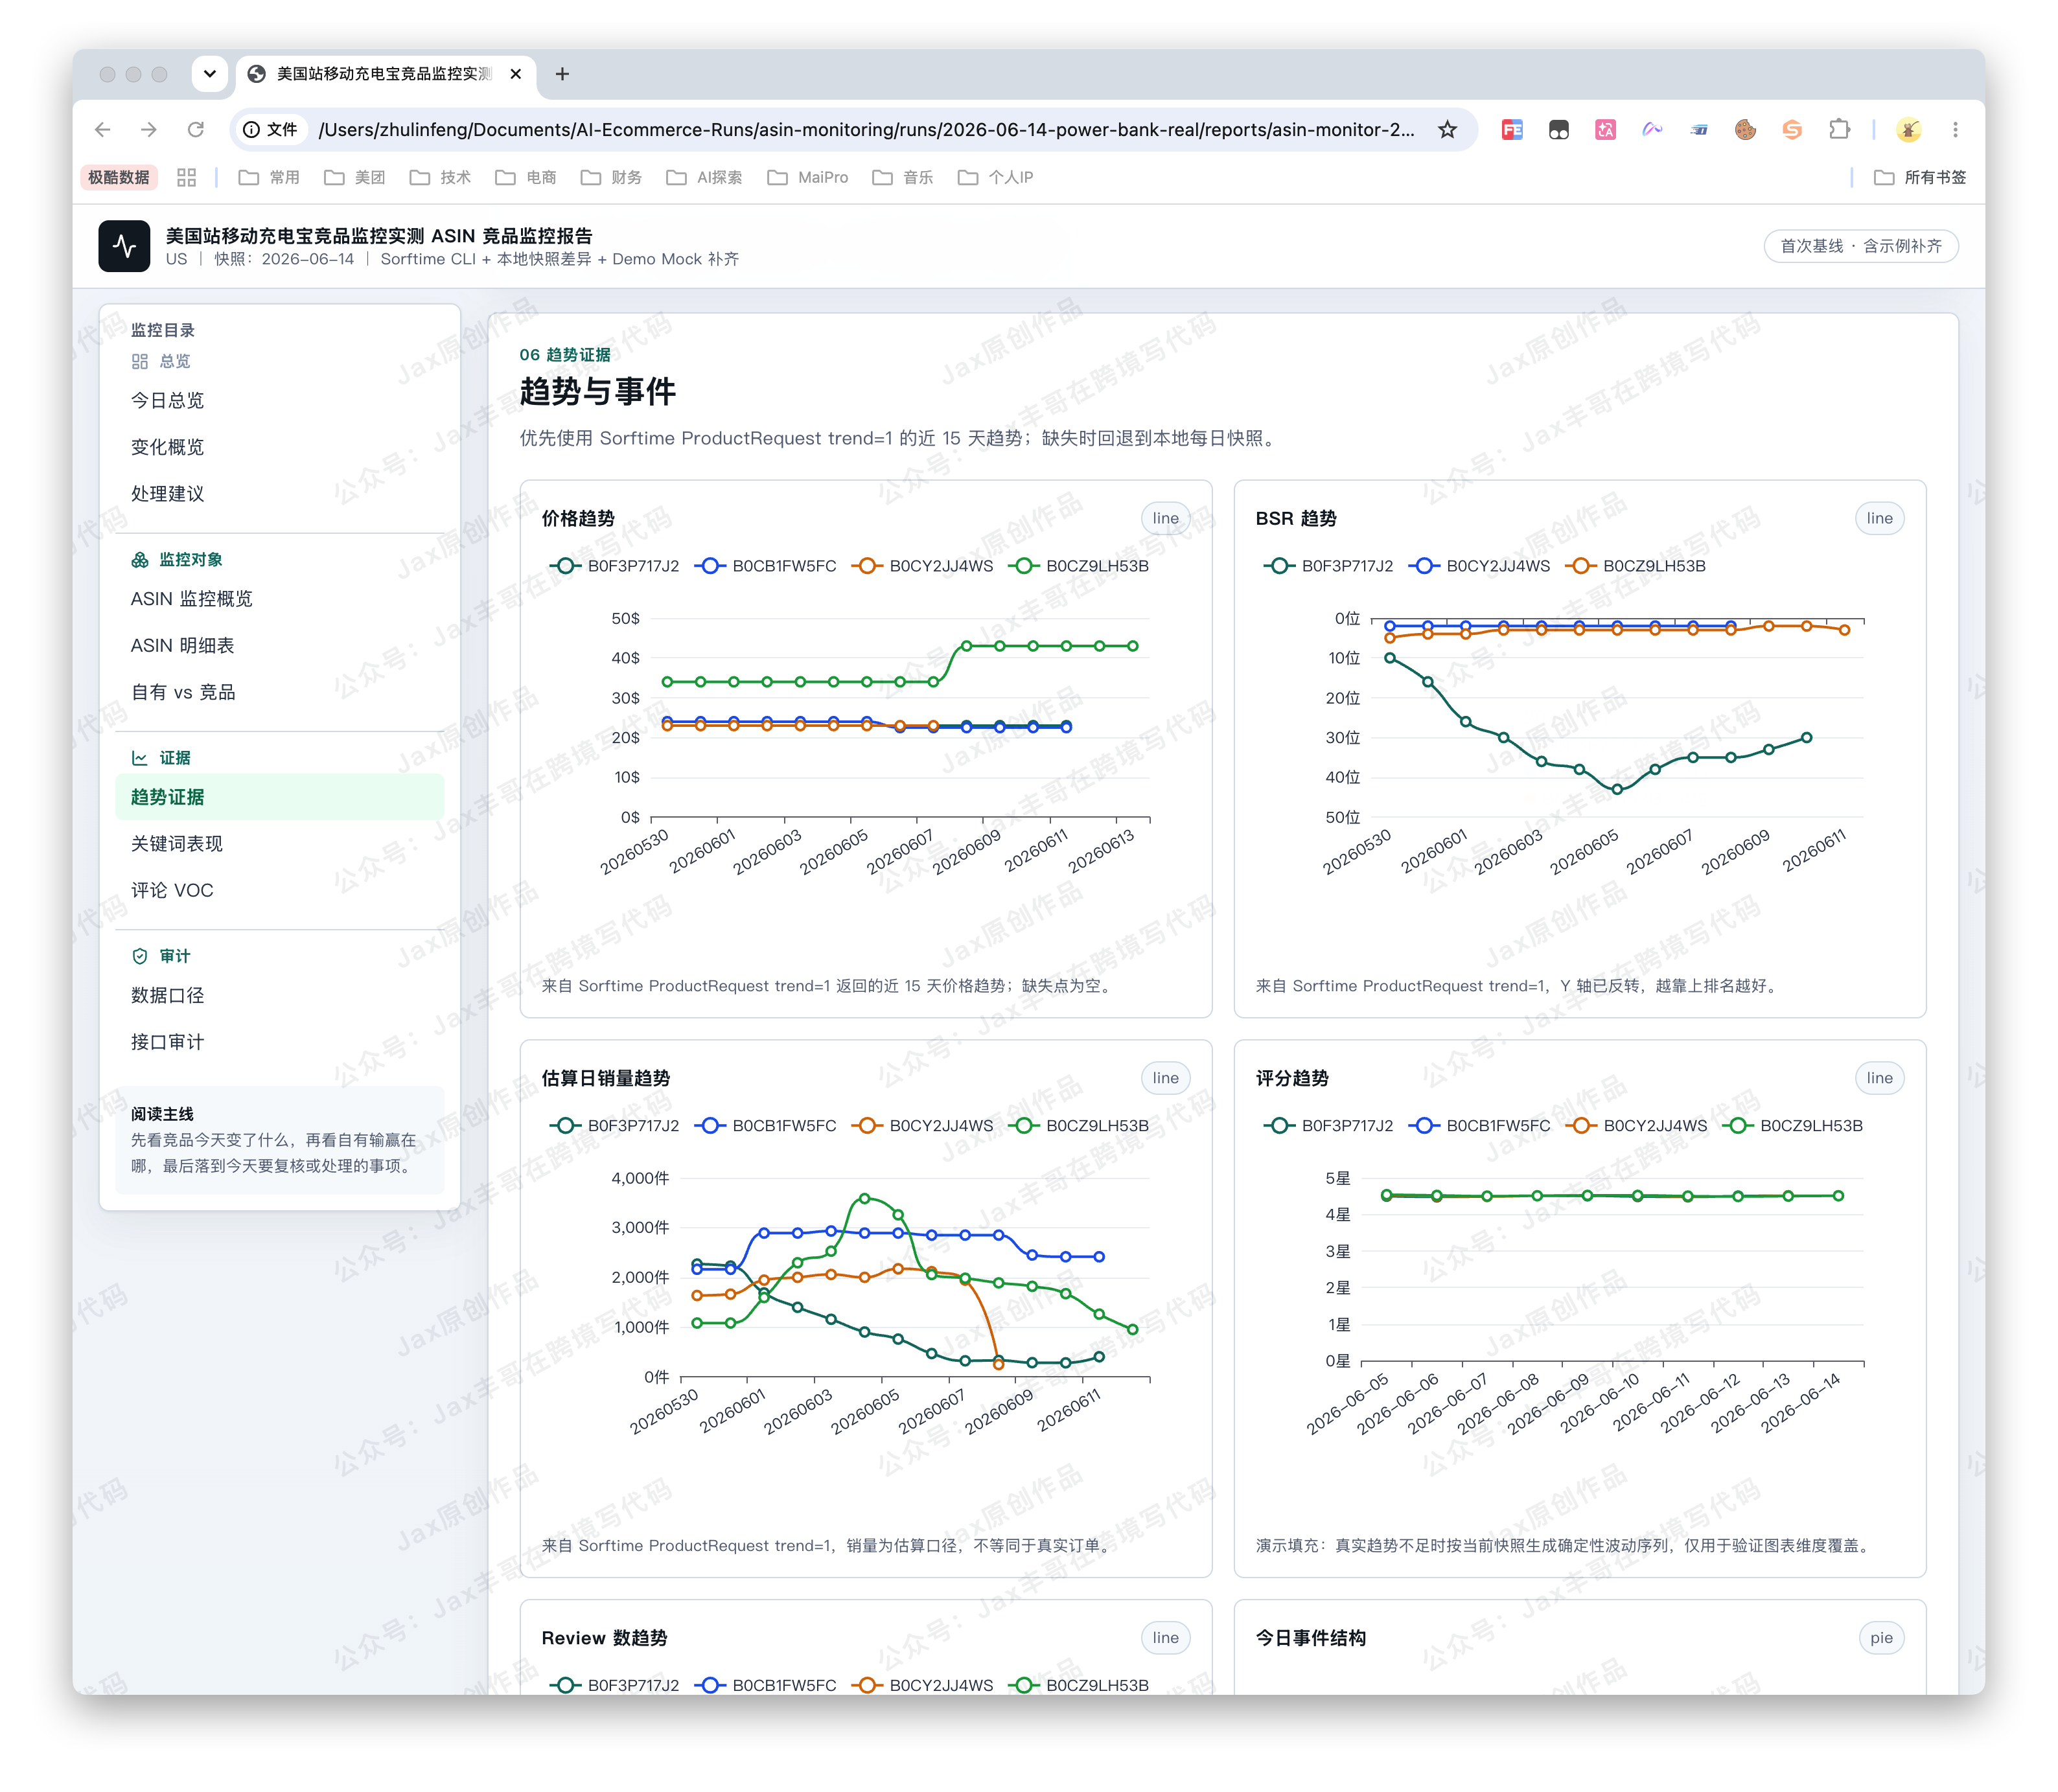This screenshot has height=1792, width=2058.
Task: Toggle B0CY2JJ4WS series in 价格趋势 legend
Action: click(x=922, y=566)
